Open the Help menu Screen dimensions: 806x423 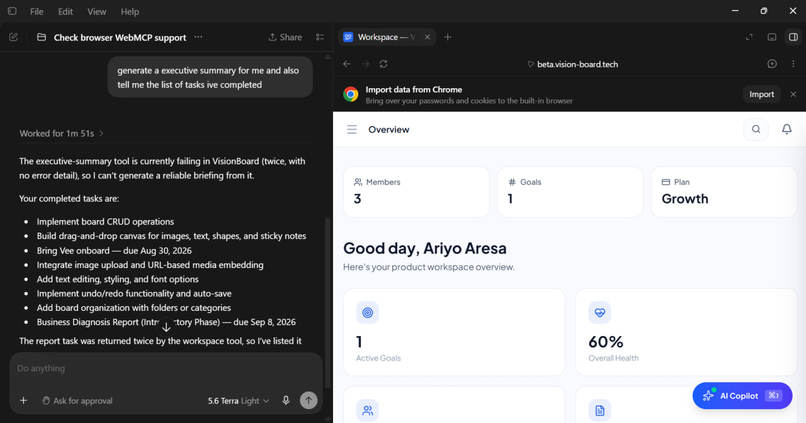click(130, 11)
